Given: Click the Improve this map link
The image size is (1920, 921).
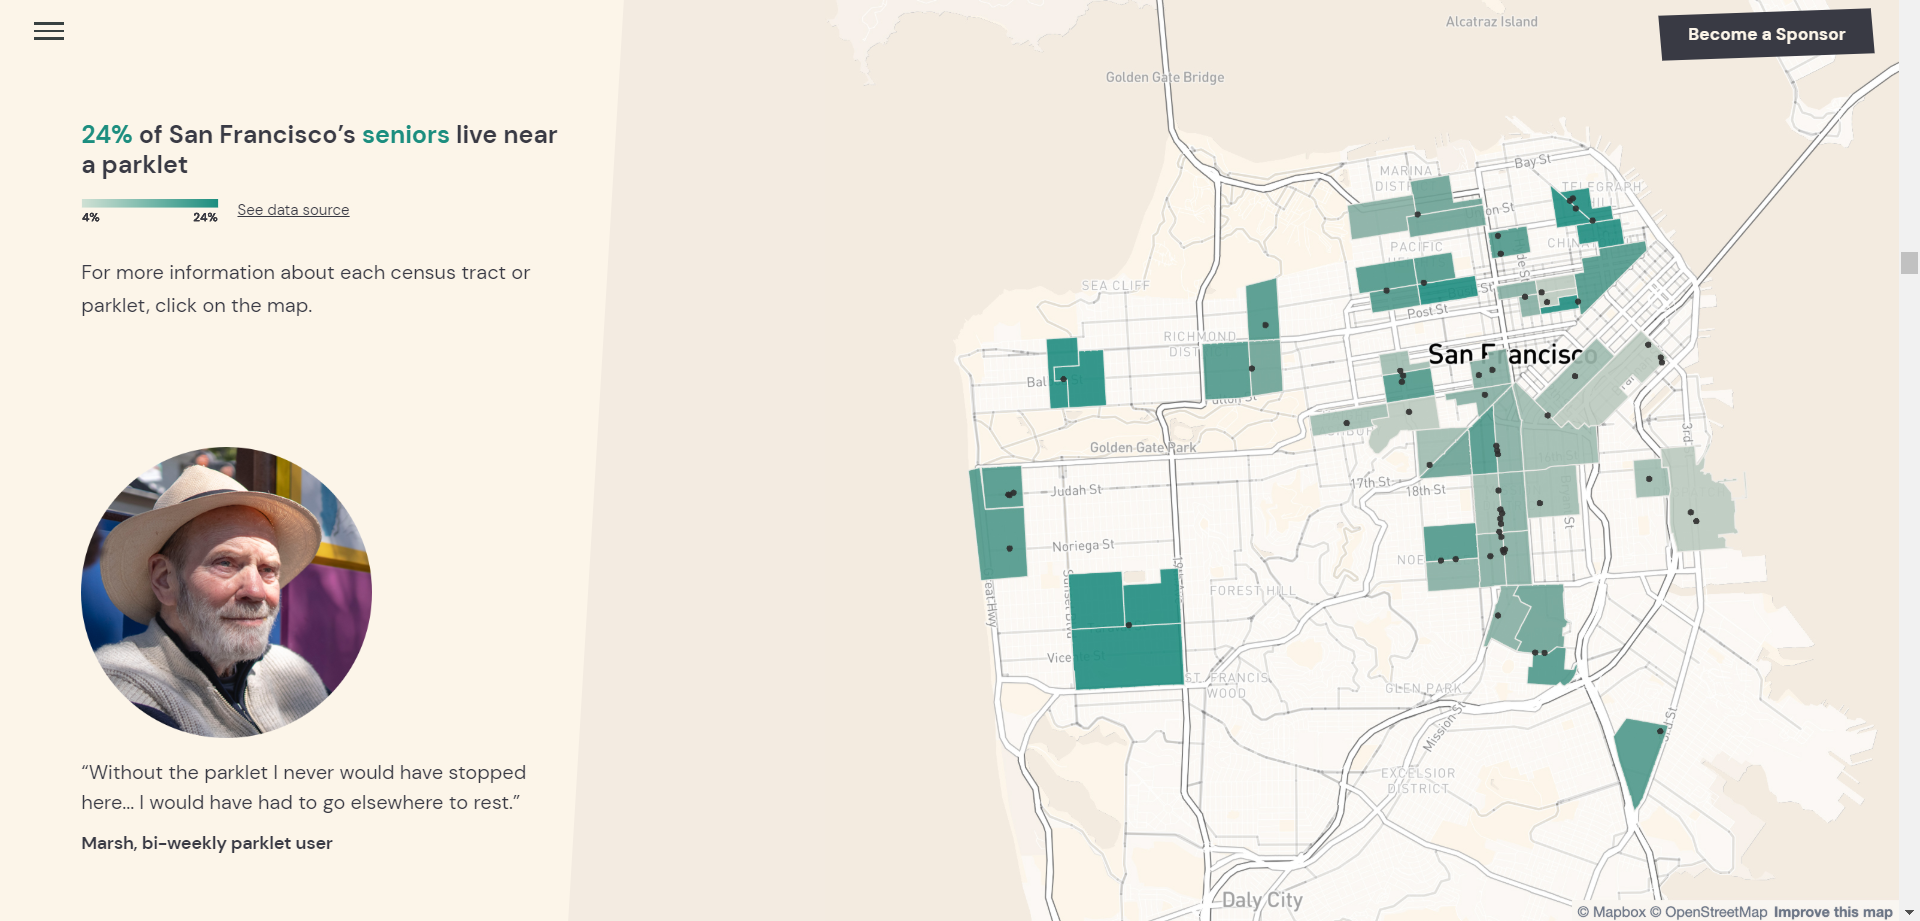Looking at the screenshot, I should 1832,912.
